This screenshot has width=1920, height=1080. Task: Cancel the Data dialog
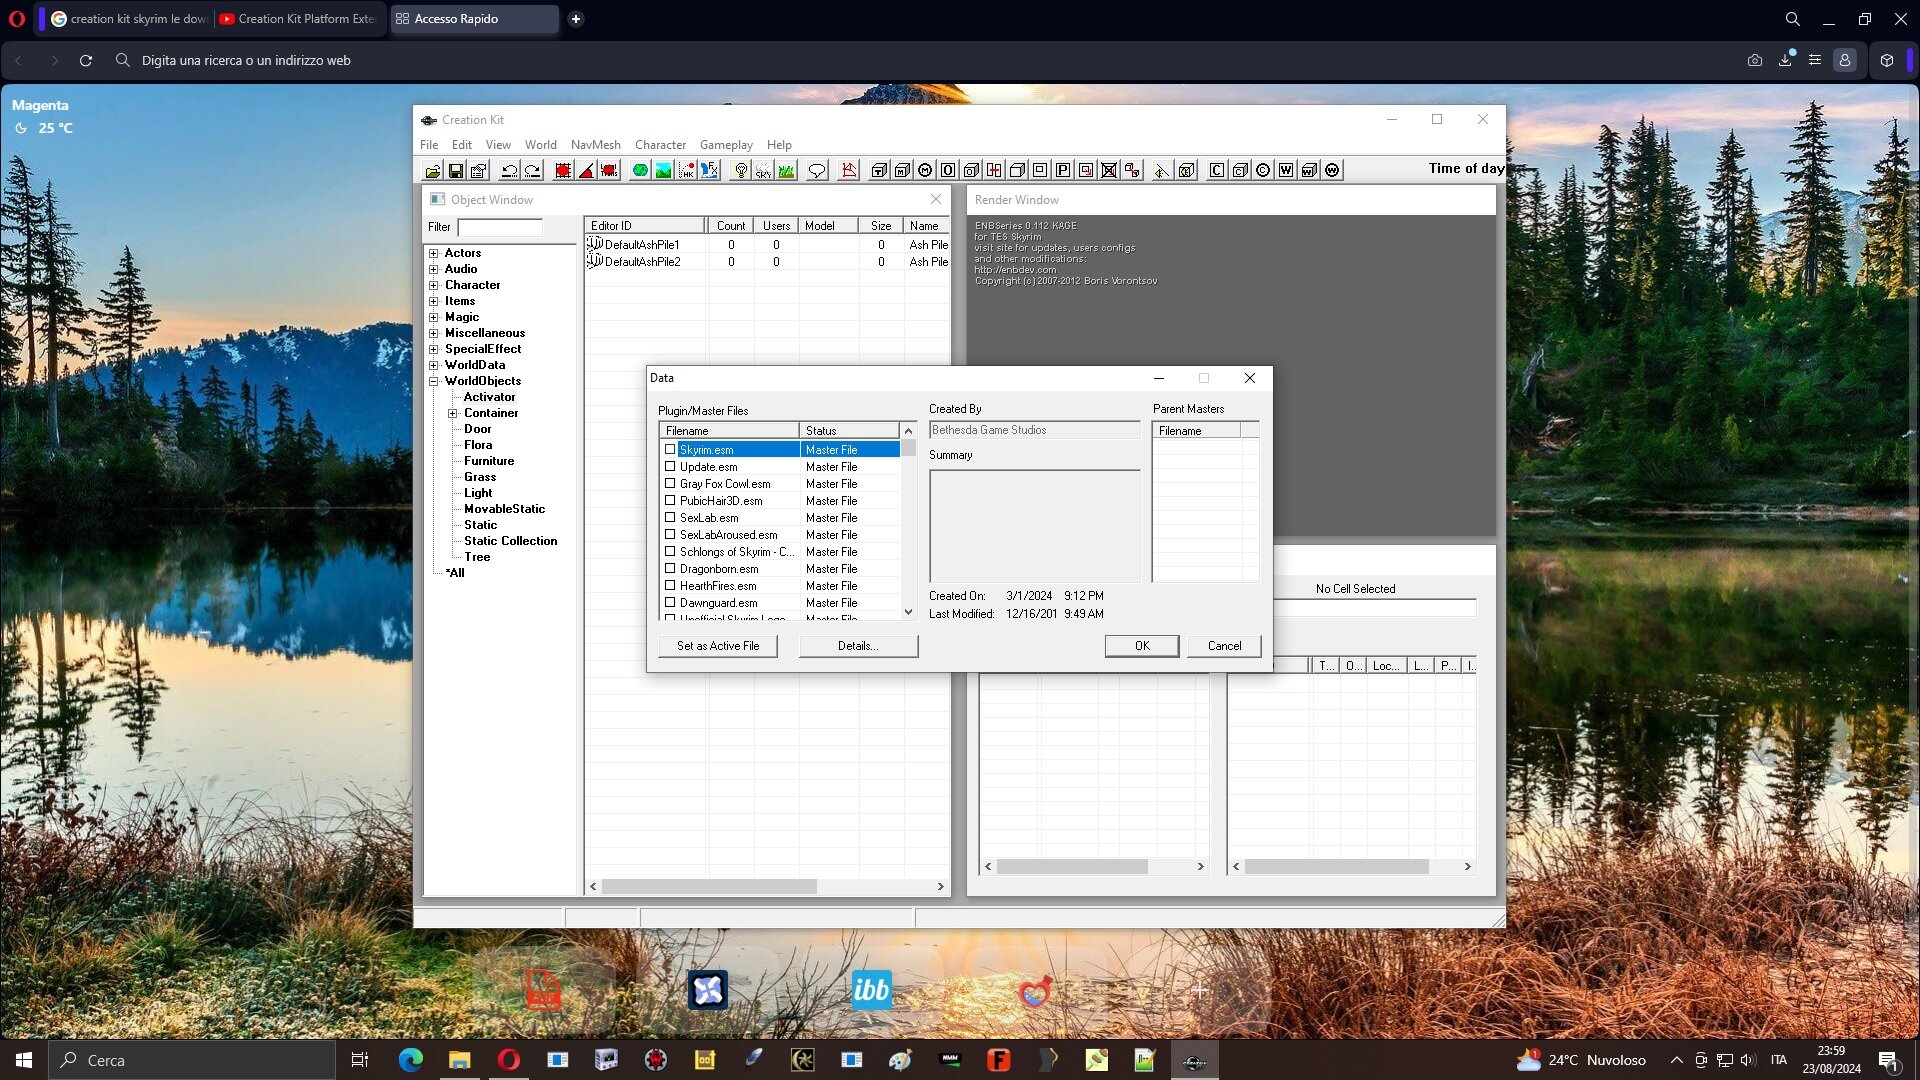coord(1224,646)
